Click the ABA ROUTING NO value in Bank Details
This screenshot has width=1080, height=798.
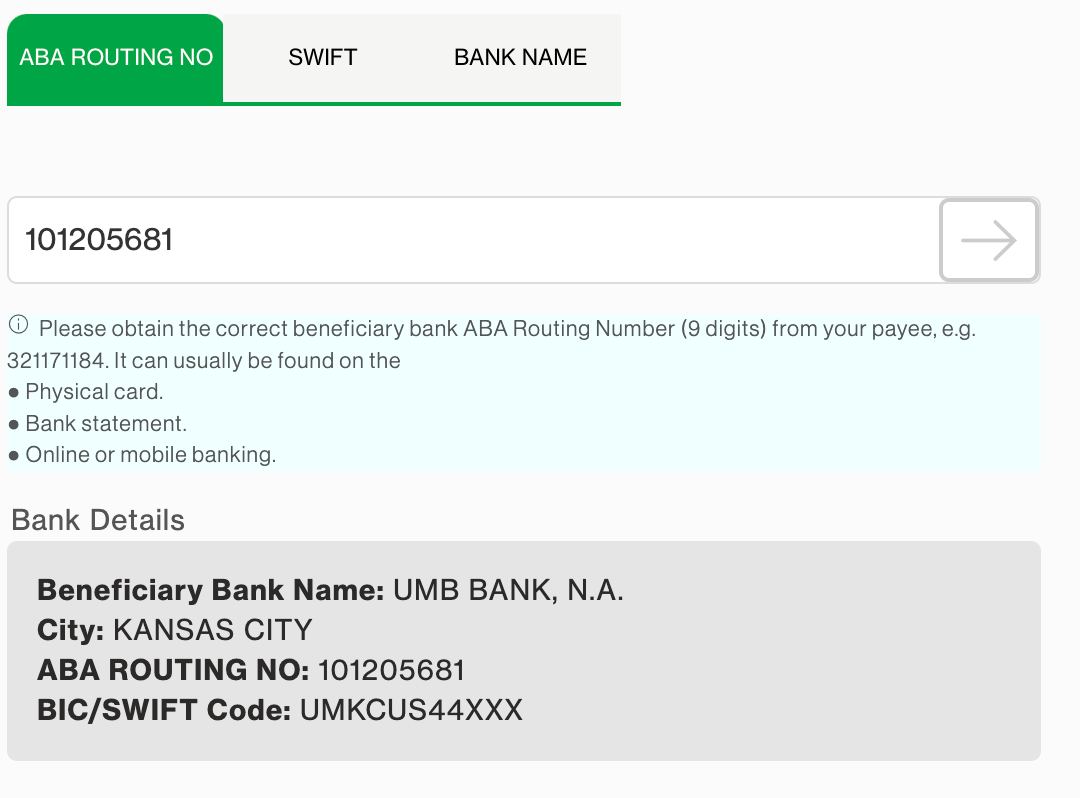click(x=389, y=670)
